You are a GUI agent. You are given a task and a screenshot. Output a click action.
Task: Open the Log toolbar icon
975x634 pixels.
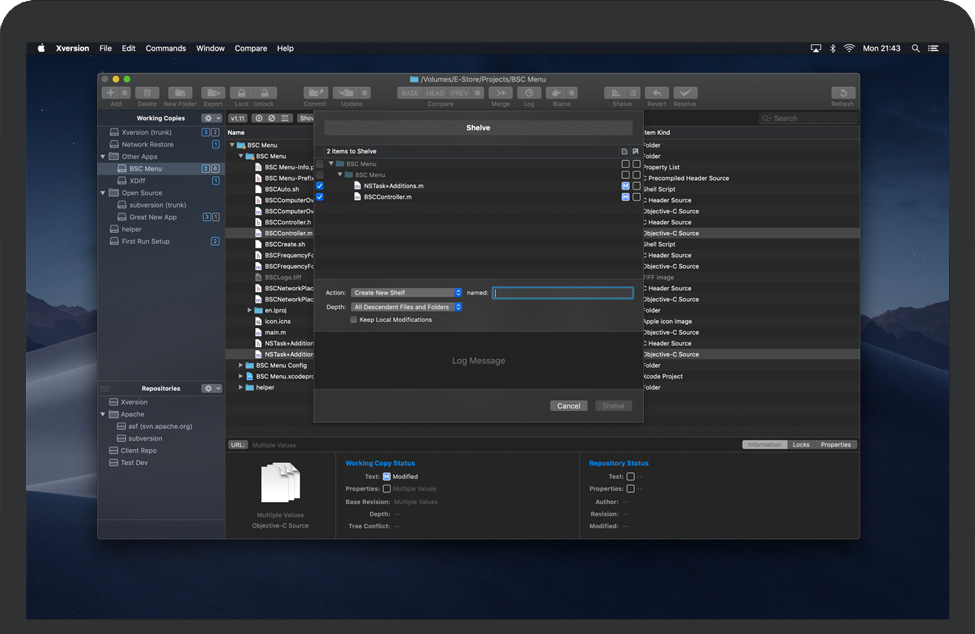(x=529, y=93)
